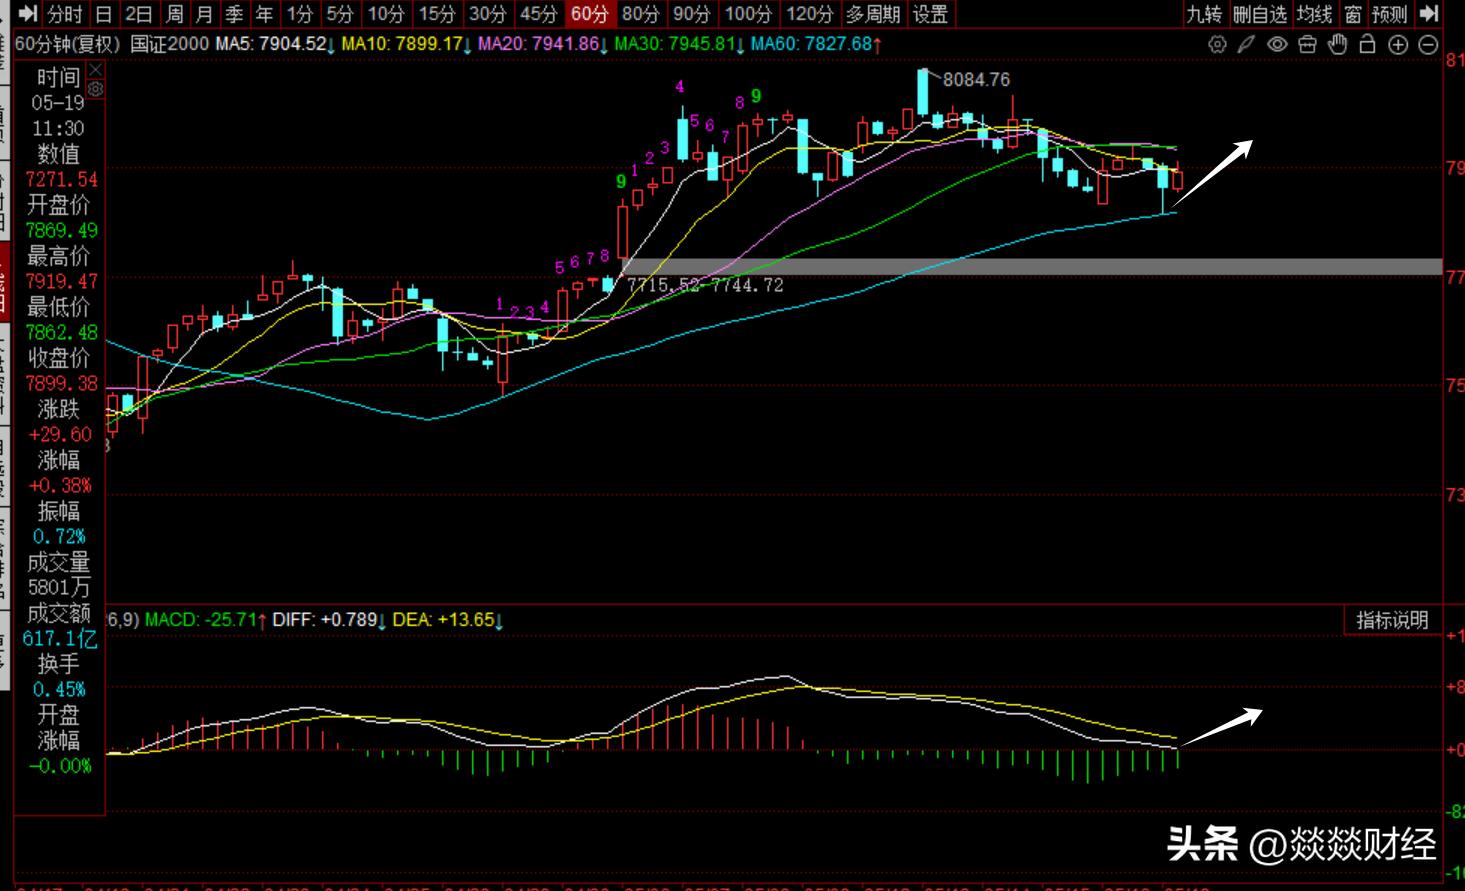Click the MA5: 7904.52 label
1465x891 pixels.
point(275,44)
